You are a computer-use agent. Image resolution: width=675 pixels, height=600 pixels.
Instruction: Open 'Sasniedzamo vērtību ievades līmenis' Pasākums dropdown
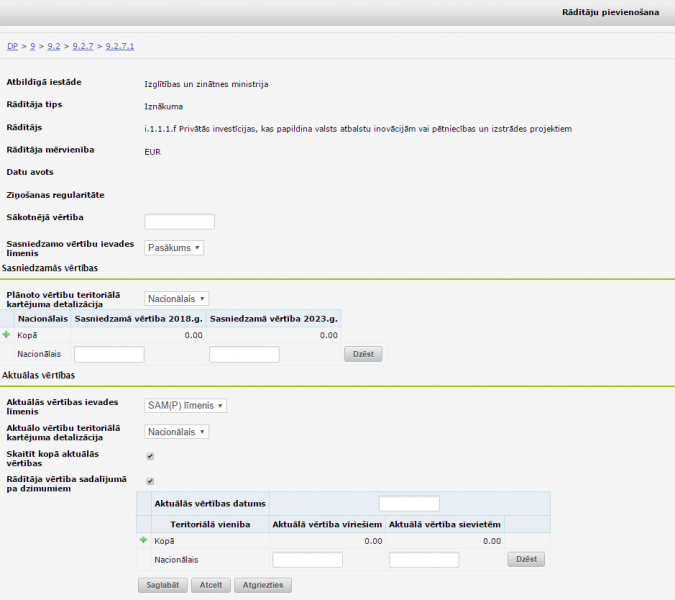coord(174,247)
